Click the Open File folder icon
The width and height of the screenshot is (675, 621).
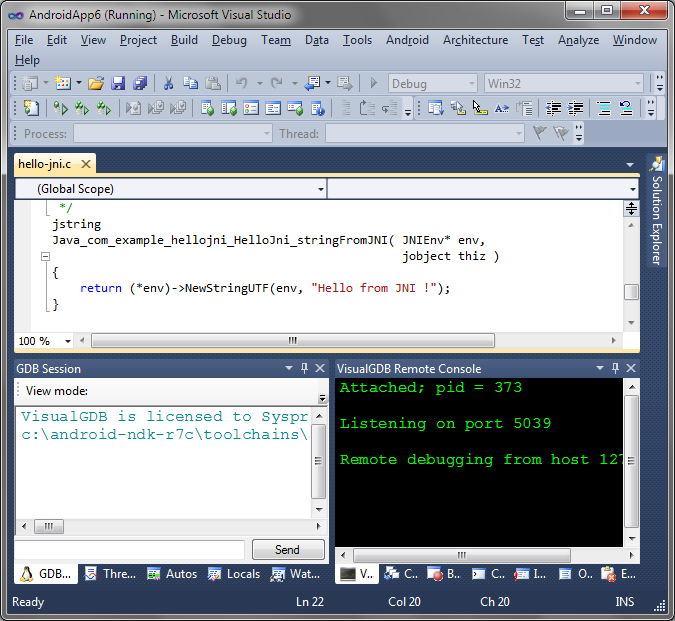click(x=96, y=83)
